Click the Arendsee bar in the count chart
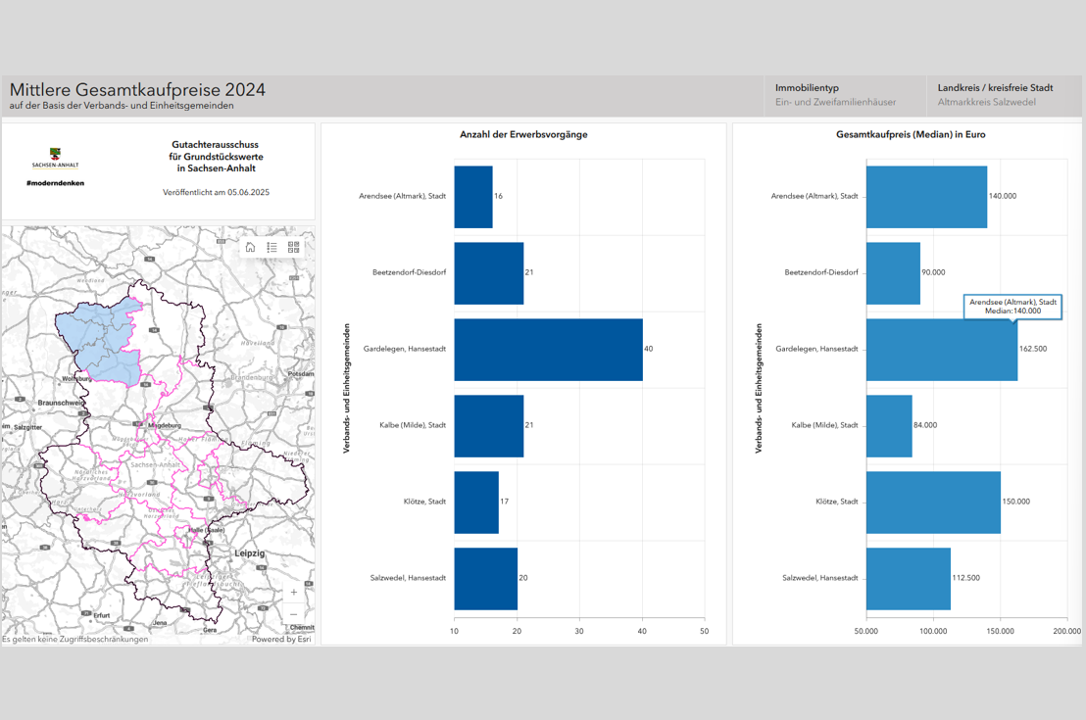1086x720 pixels. point(473,196)
